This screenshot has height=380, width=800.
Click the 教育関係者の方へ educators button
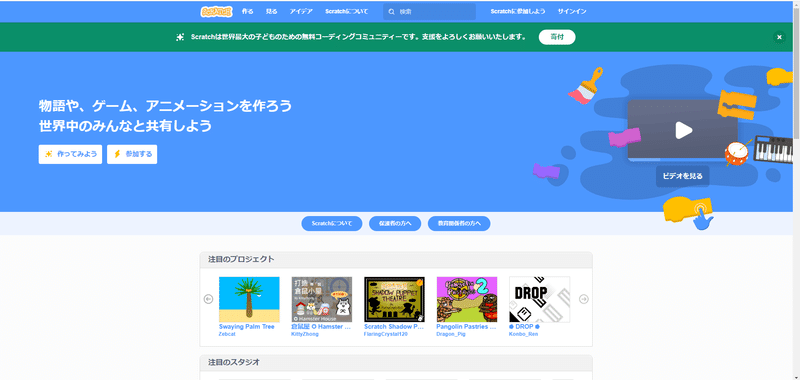tap(459, 223)
